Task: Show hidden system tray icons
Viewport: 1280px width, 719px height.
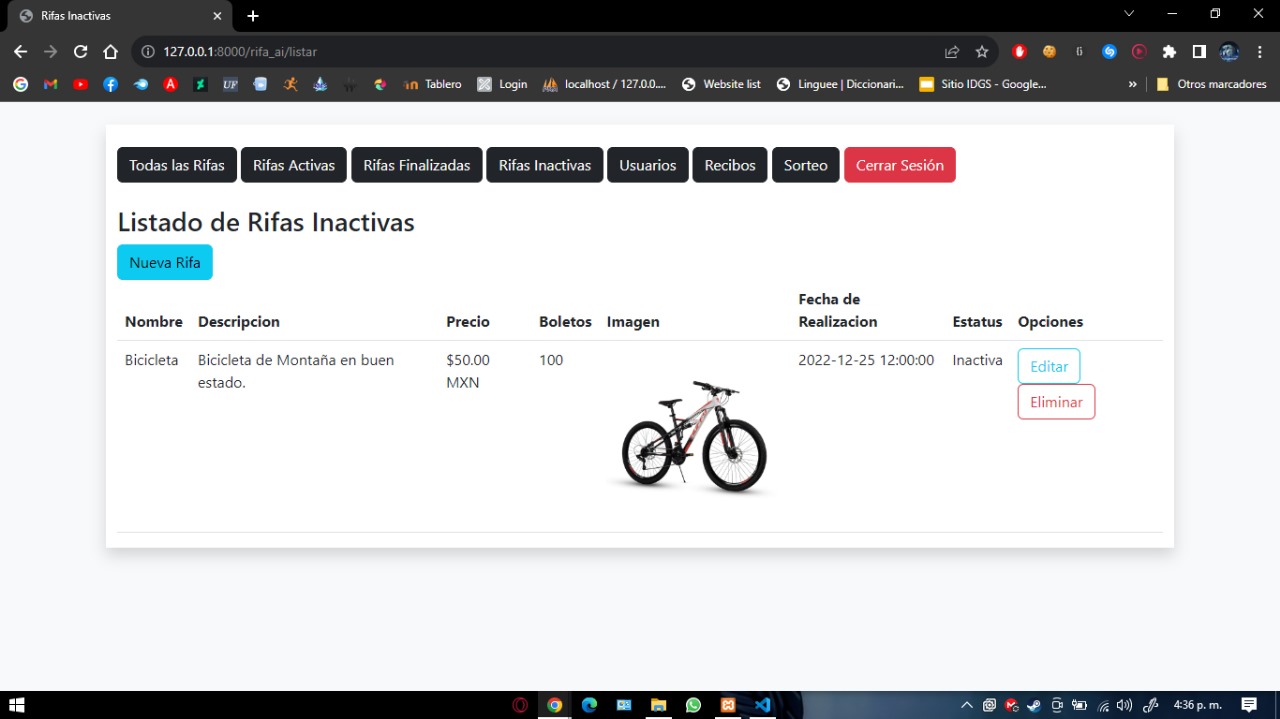Action: 966,705
